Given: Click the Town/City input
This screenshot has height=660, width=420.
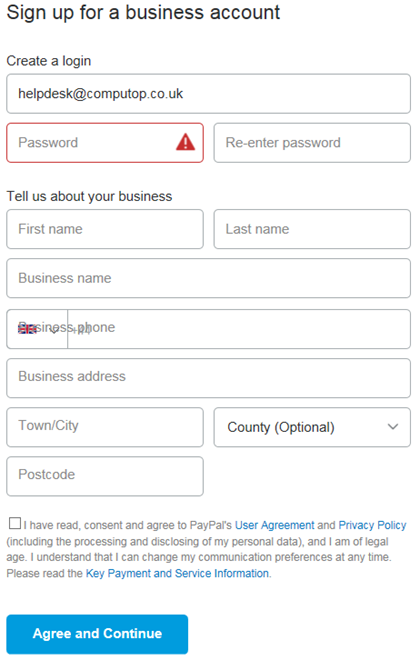Looking at the screenshot, I should tap(105, 427).
